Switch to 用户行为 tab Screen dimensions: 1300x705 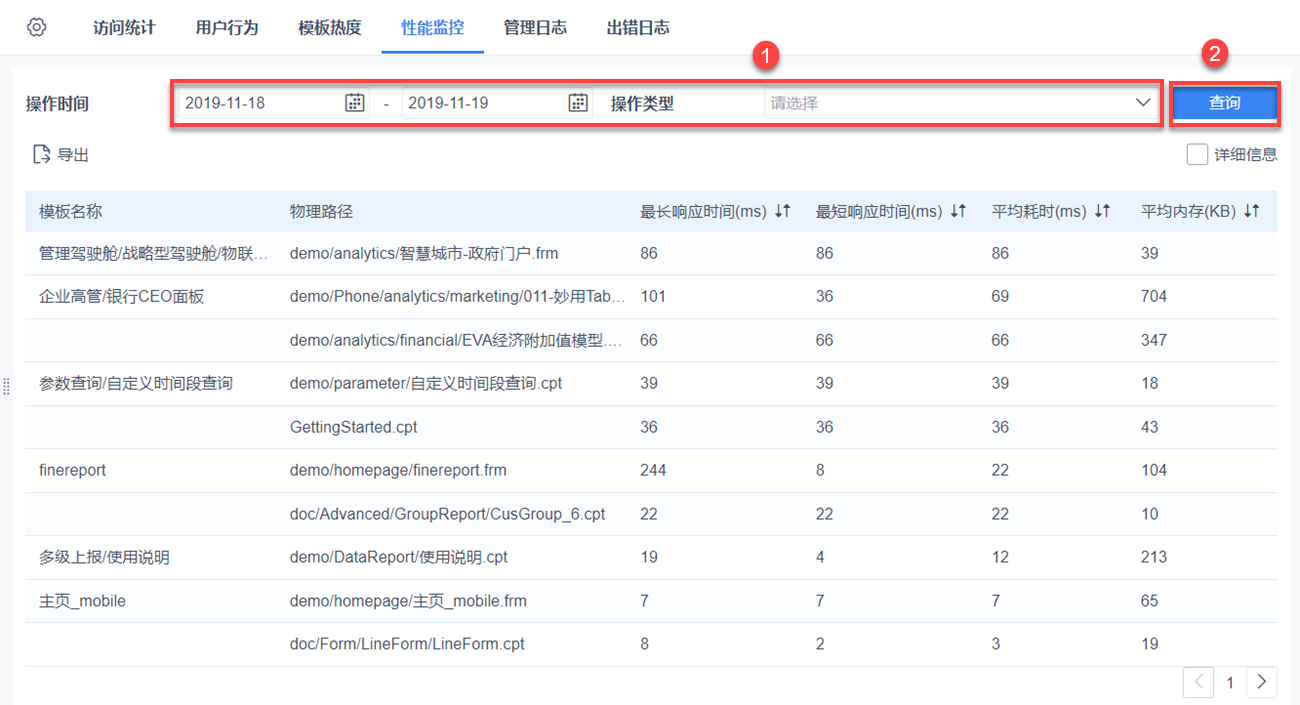pyautogui.click(x=227, y=27)
